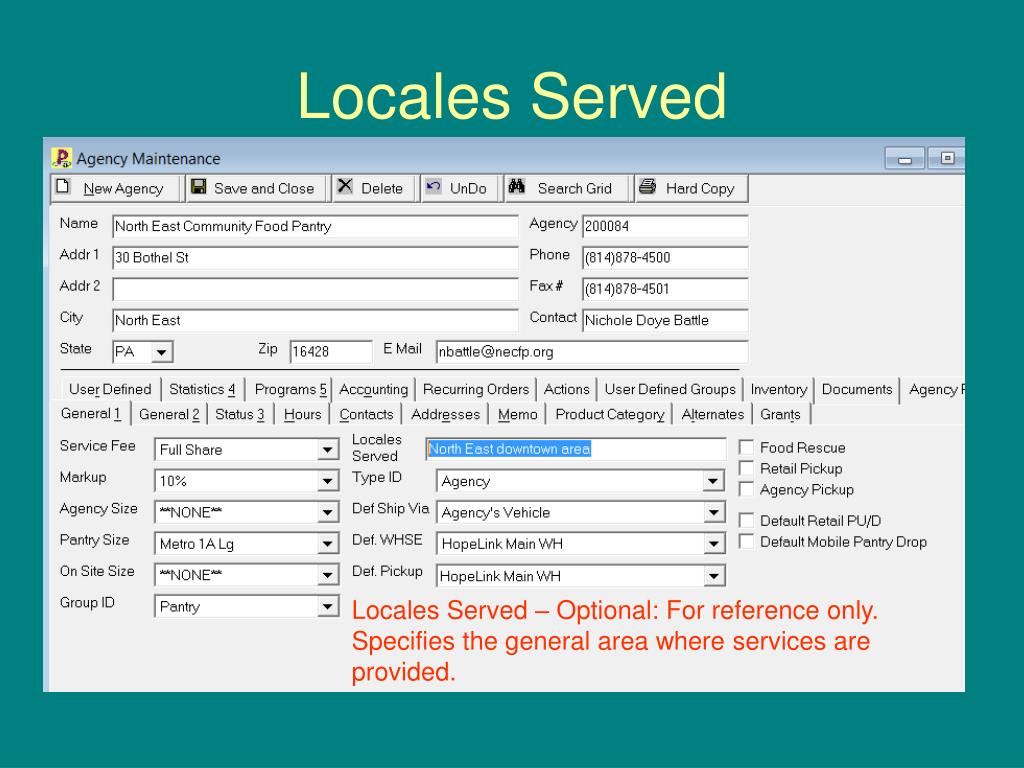1024x768 pixels.
Task: Switch to the Actions tab
Action: [566, 389]
